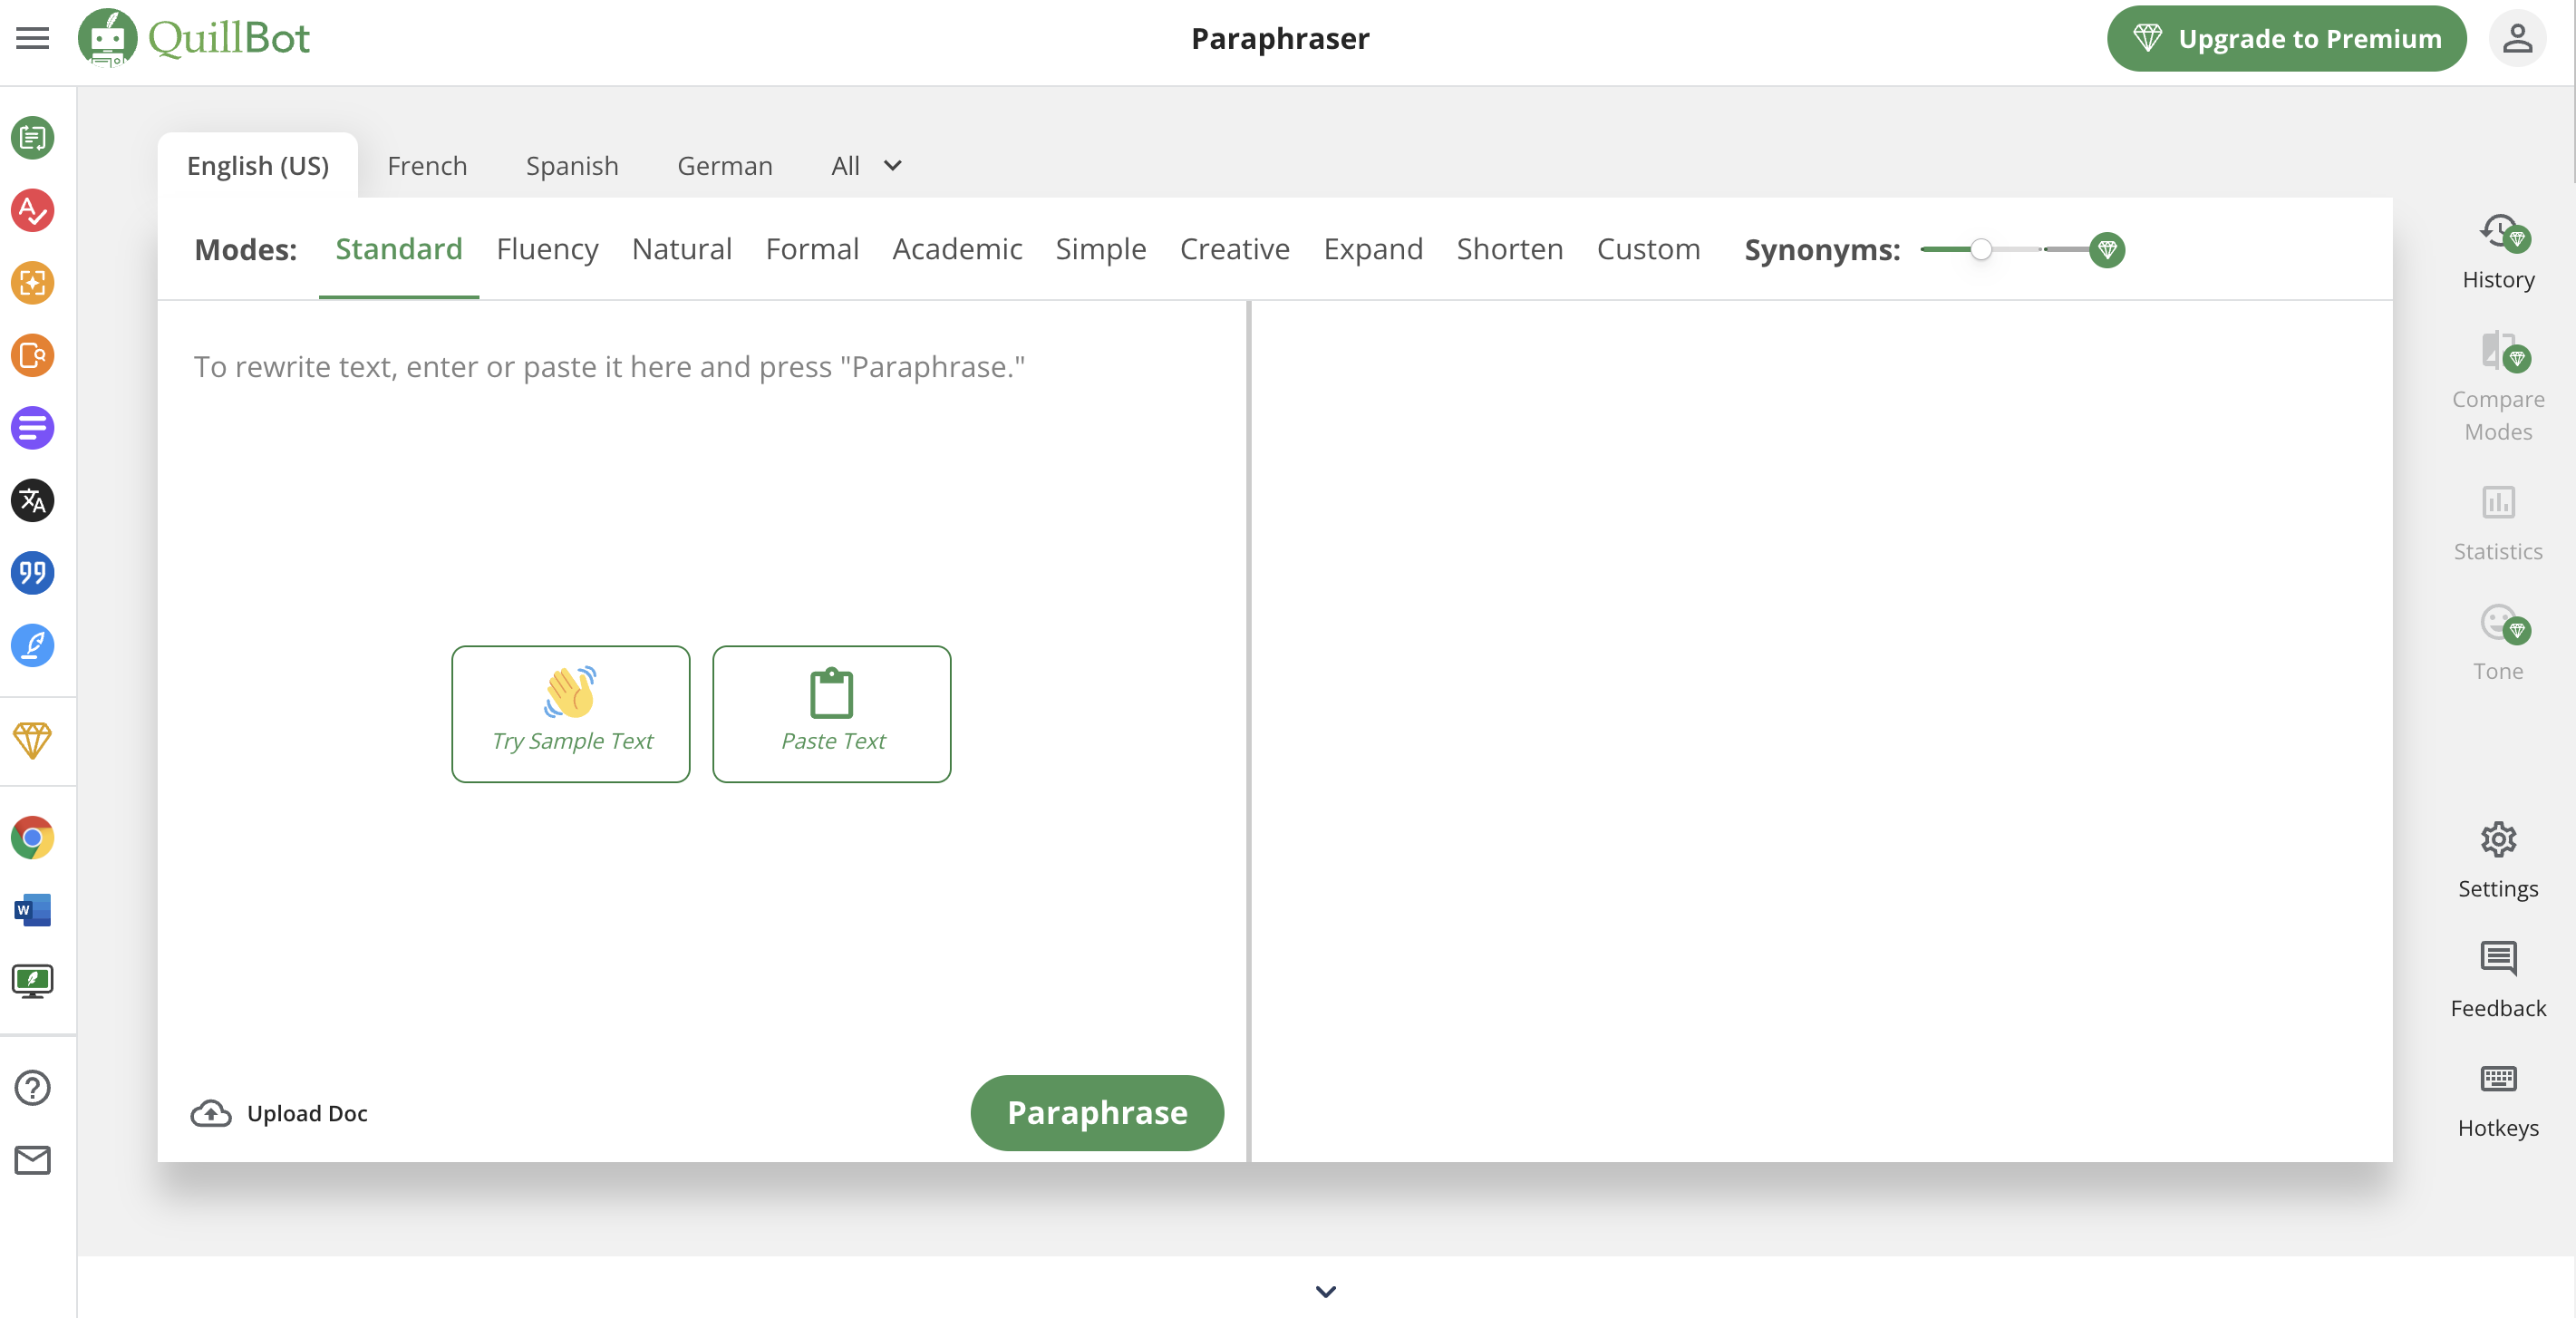2576x1318 pixels.
Task: Expand the bottom page chevron
Action: click(x=1326, y=1291)
